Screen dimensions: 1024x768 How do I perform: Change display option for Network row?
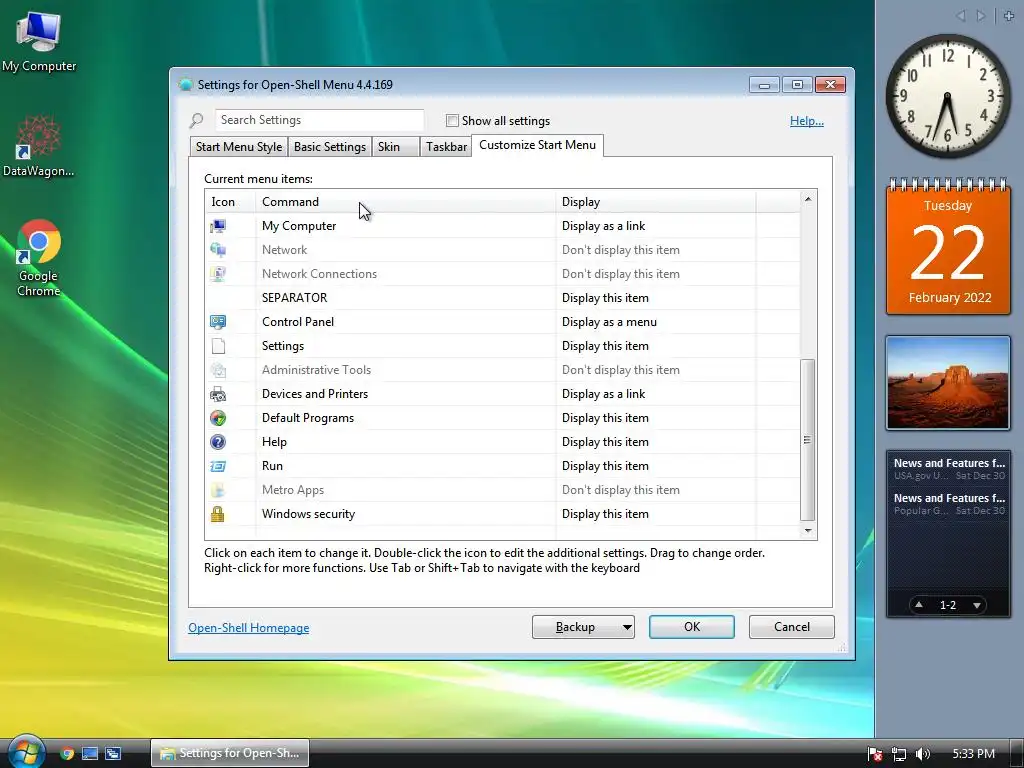tap(620, 250)
